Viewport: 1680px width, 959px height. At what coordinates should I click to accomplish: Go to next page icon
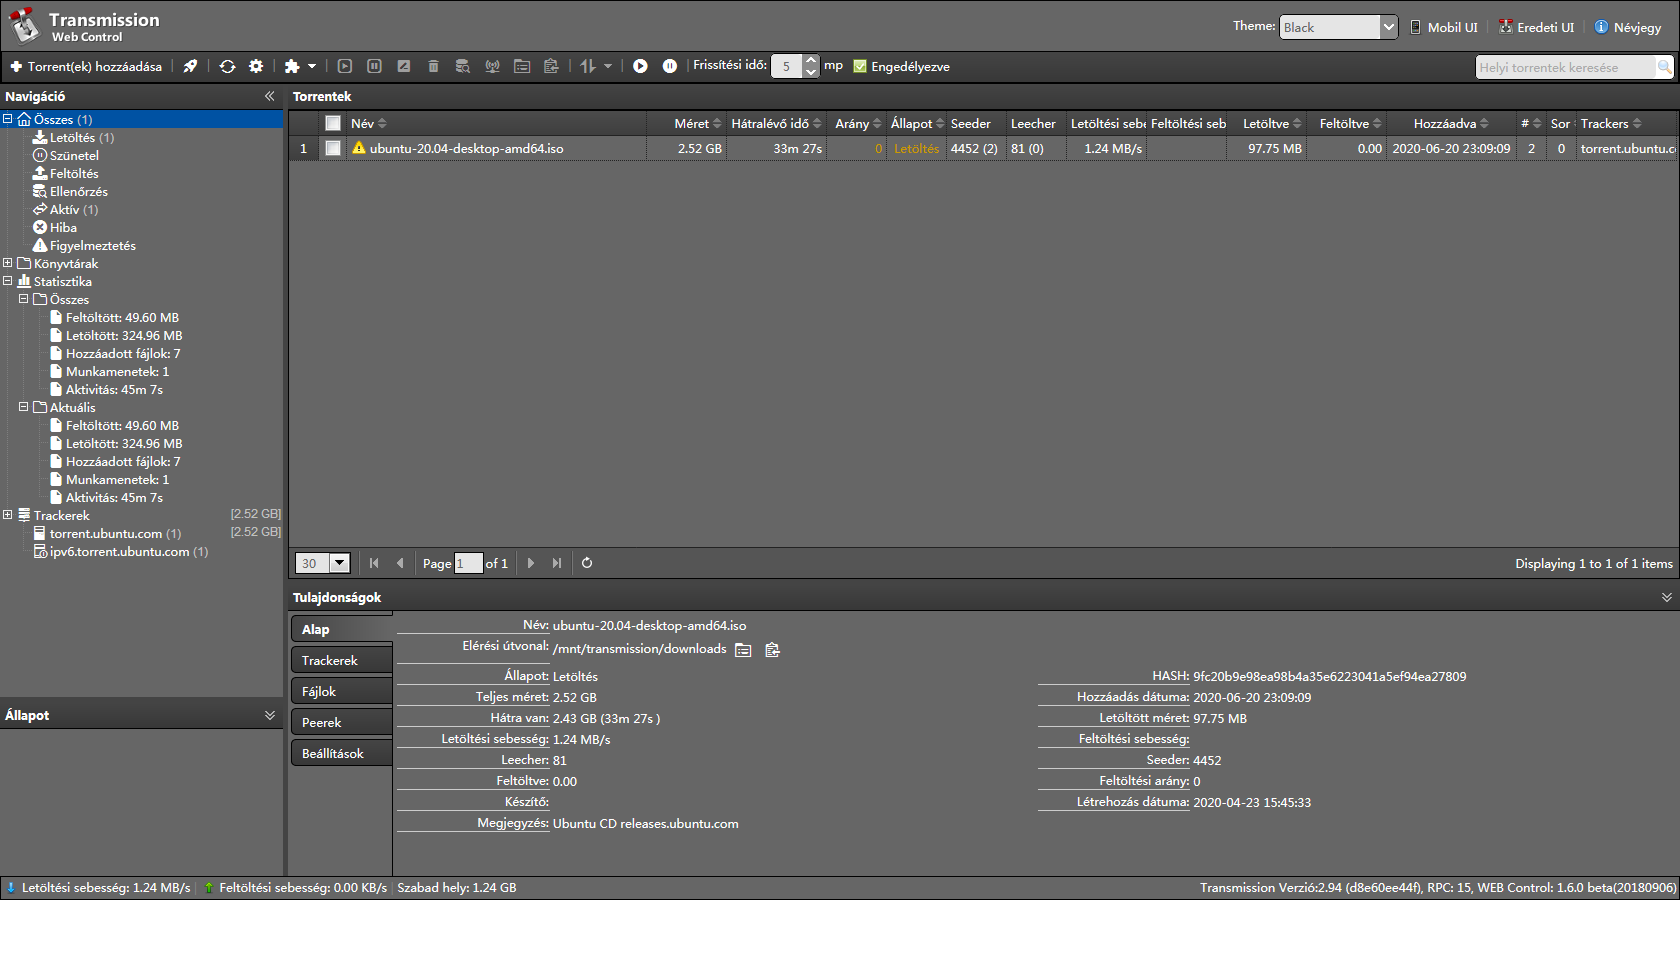531,563
